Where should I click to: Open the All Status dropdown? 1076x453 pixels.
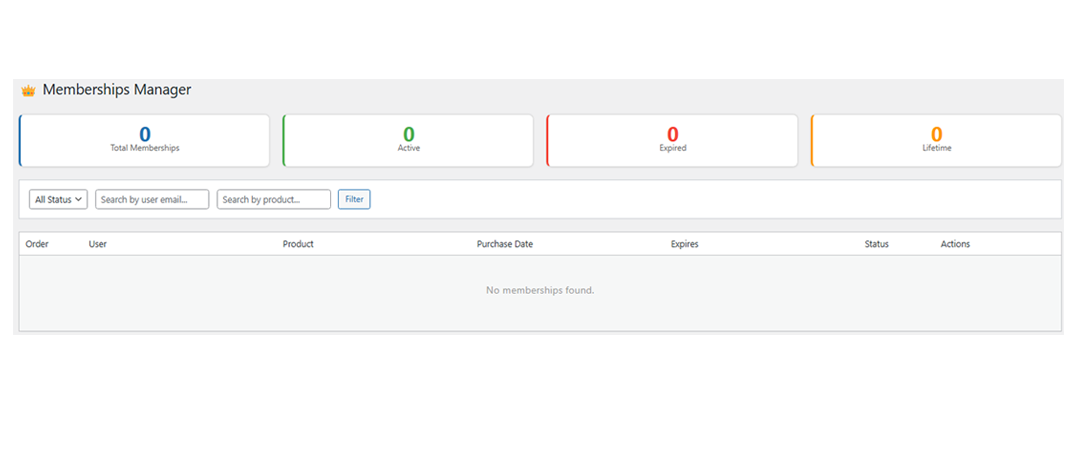click(x=58, y=200)
